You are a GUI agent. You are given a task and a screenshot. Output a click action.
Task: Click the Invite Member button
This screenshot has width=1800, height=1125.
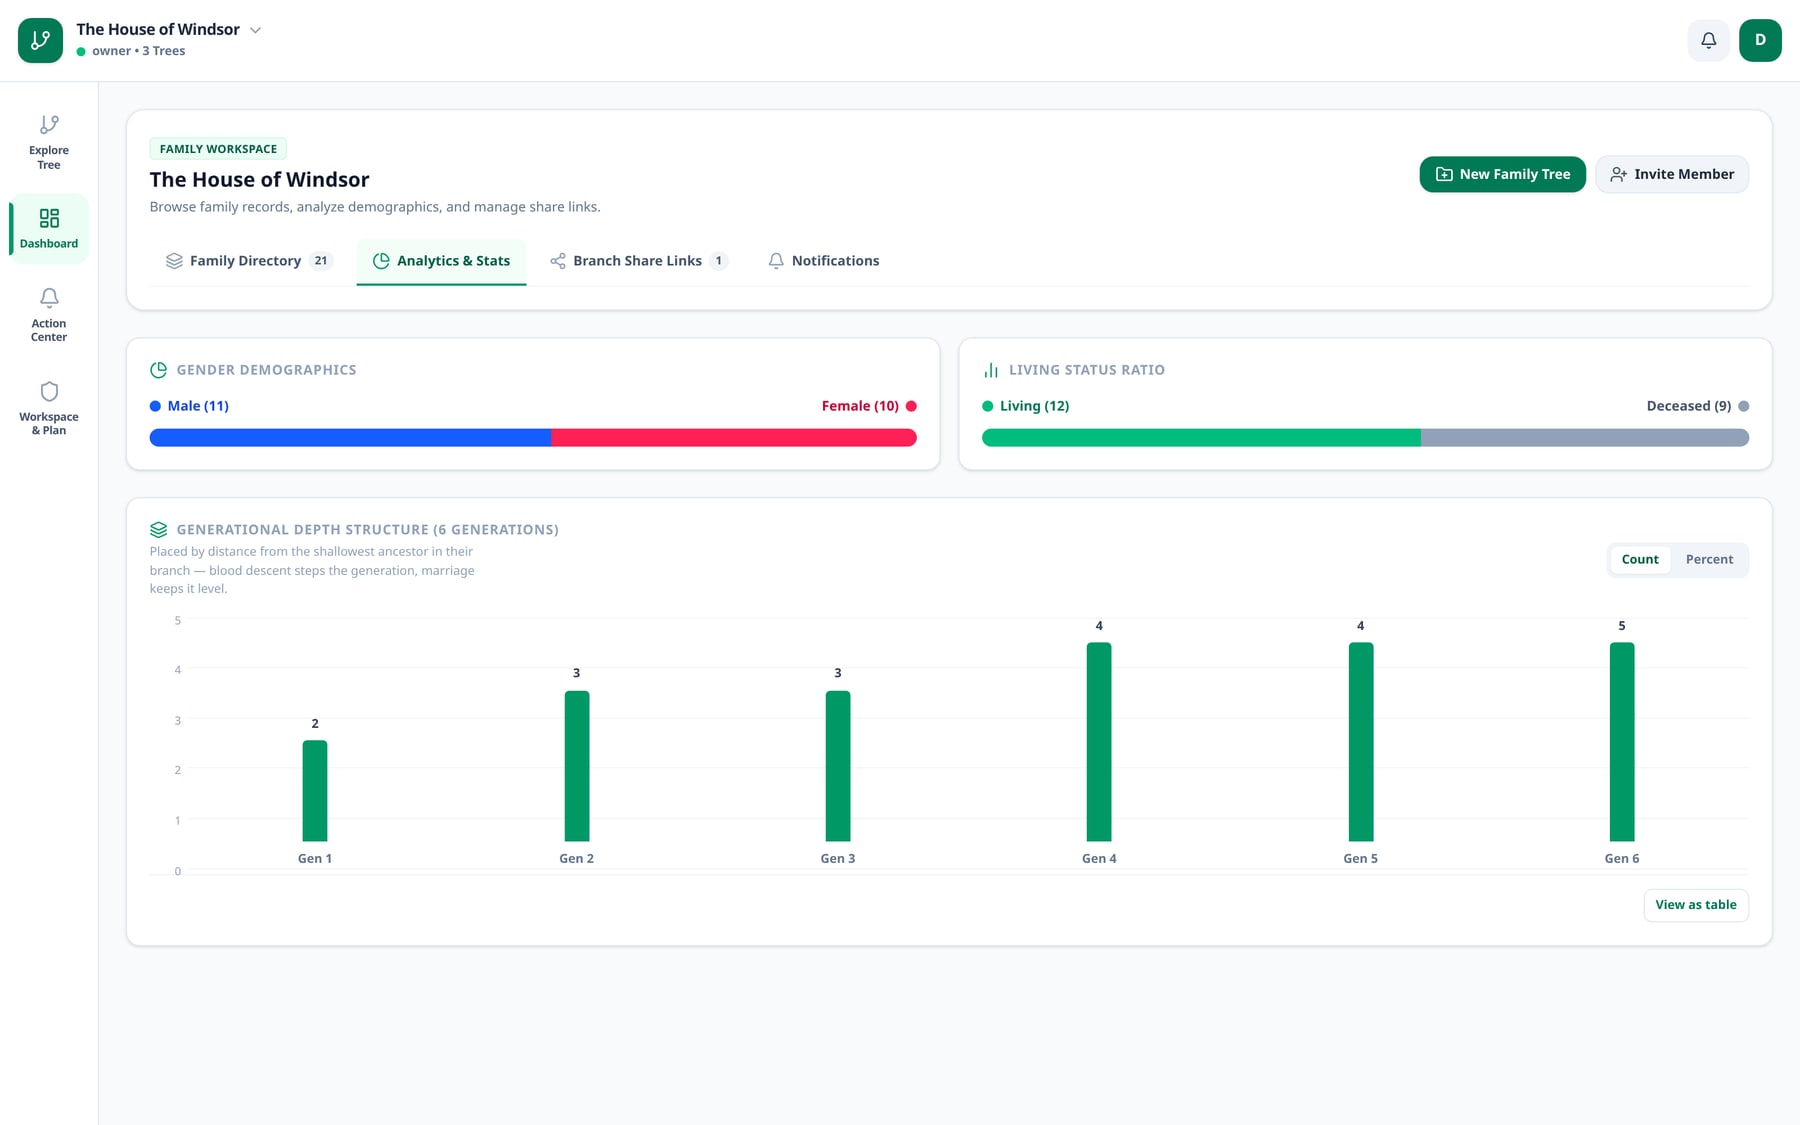pos(1672,174)
